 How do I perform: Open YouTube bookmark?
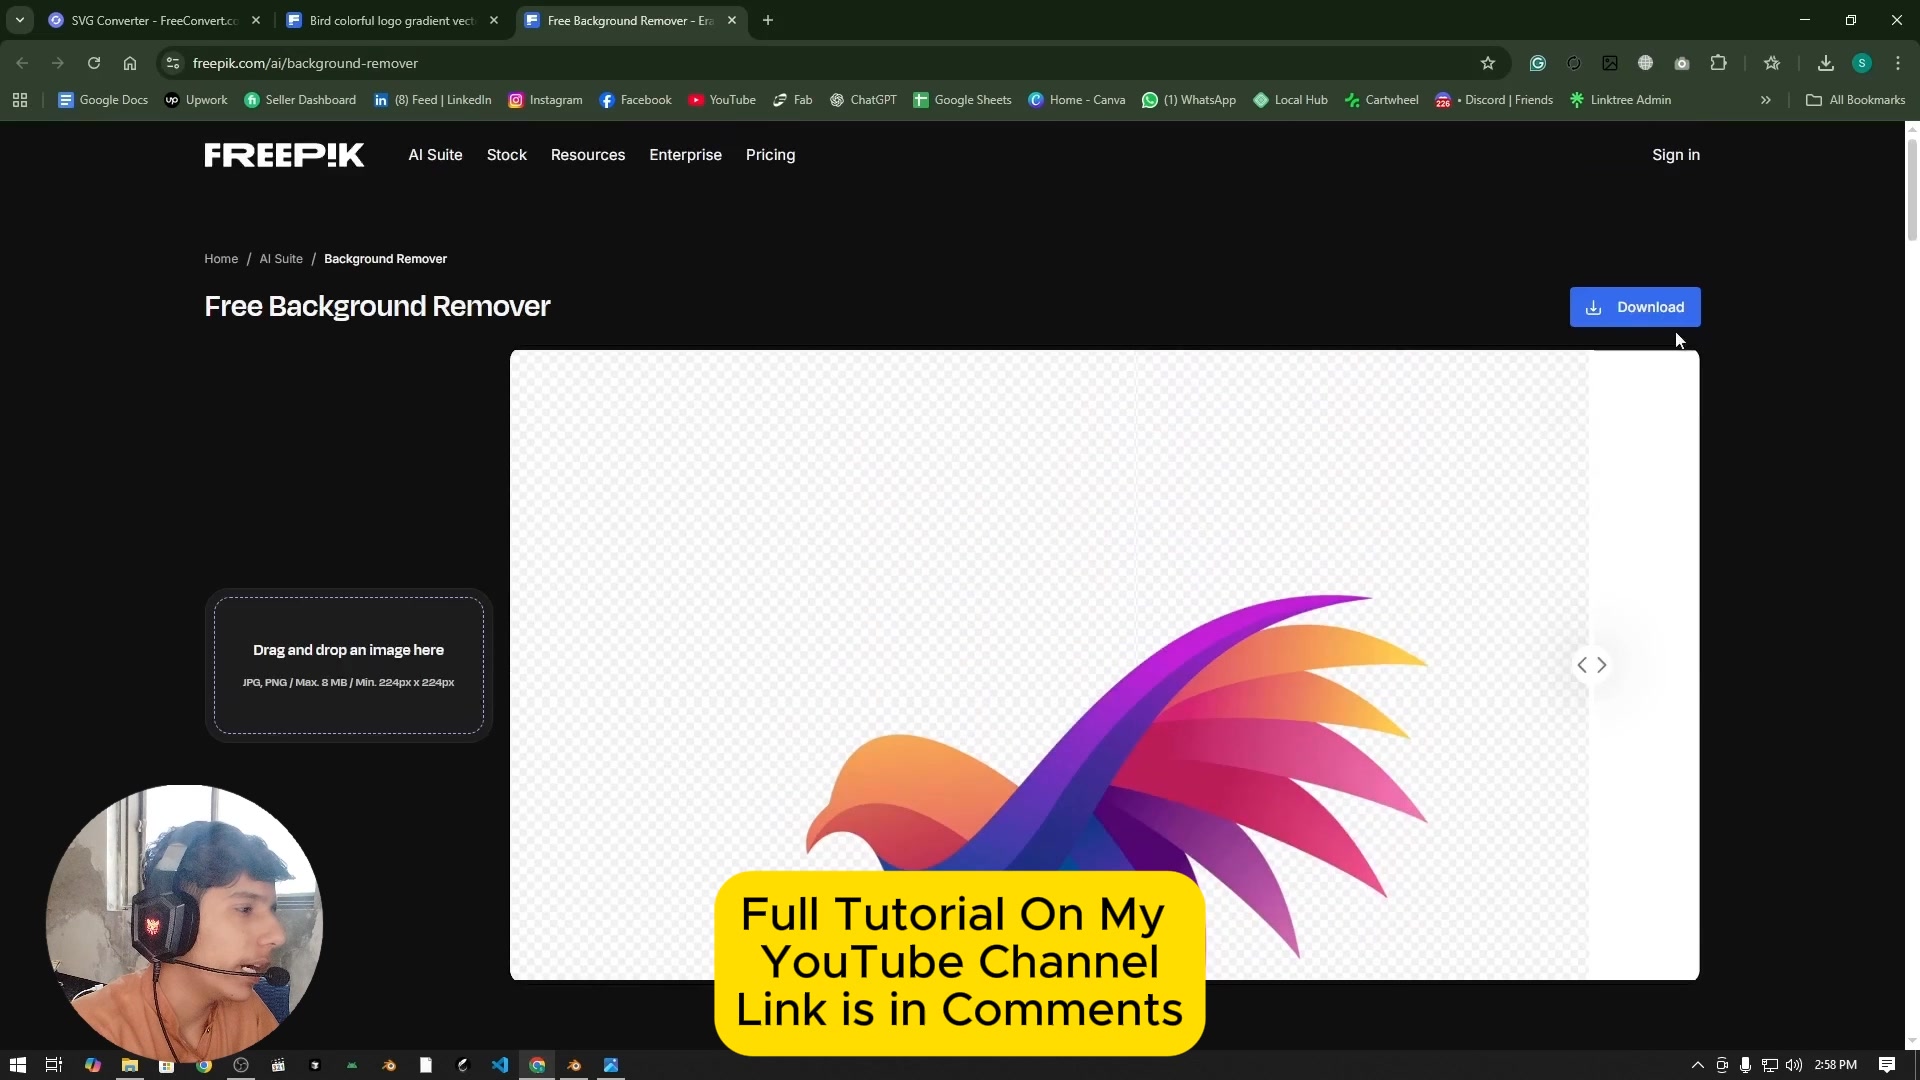point(721,100)
